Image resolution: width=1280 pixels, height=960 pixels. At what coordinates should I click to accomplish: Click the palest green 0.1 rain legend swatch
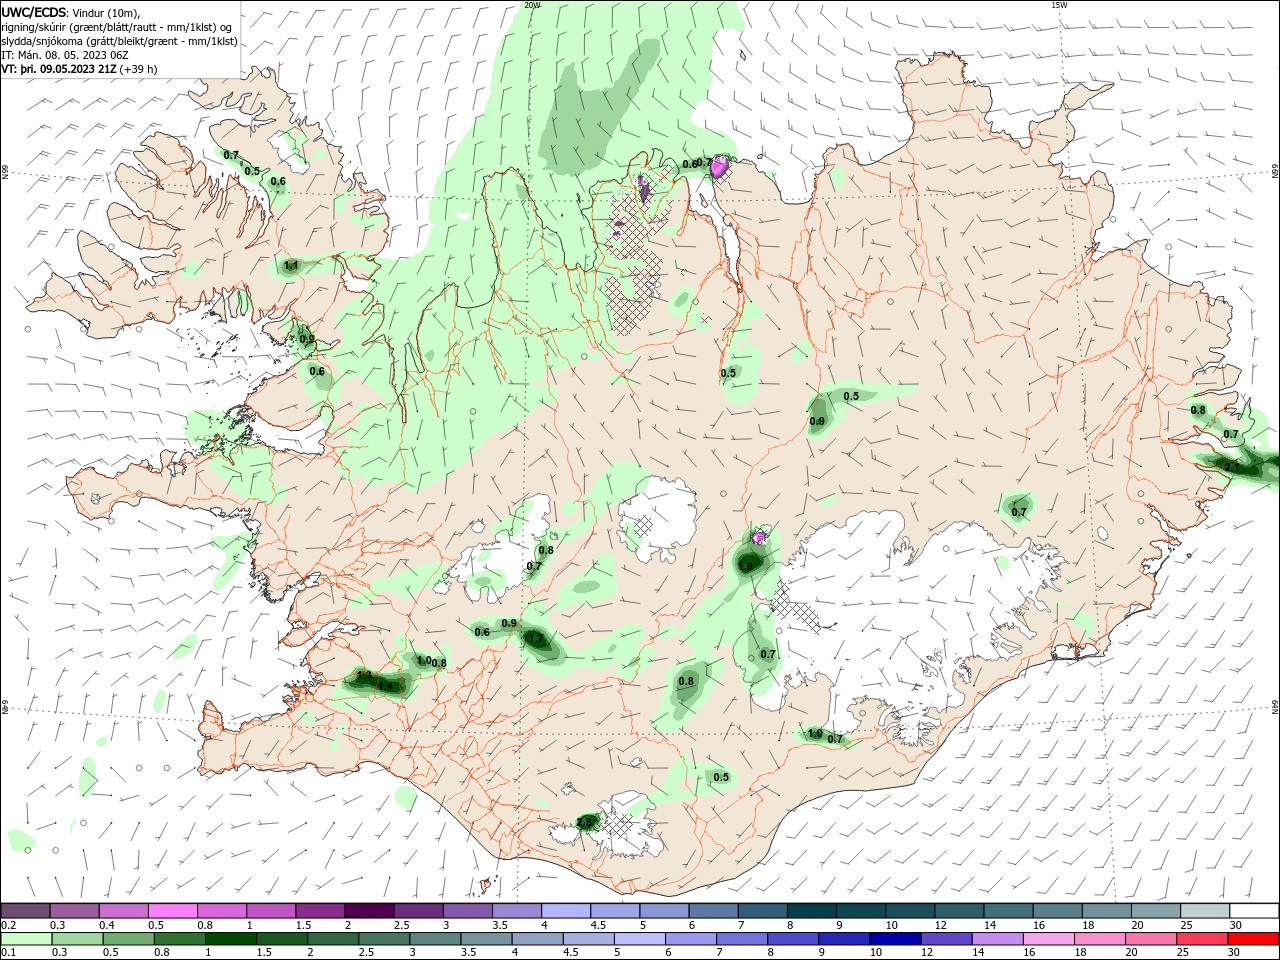26,939
